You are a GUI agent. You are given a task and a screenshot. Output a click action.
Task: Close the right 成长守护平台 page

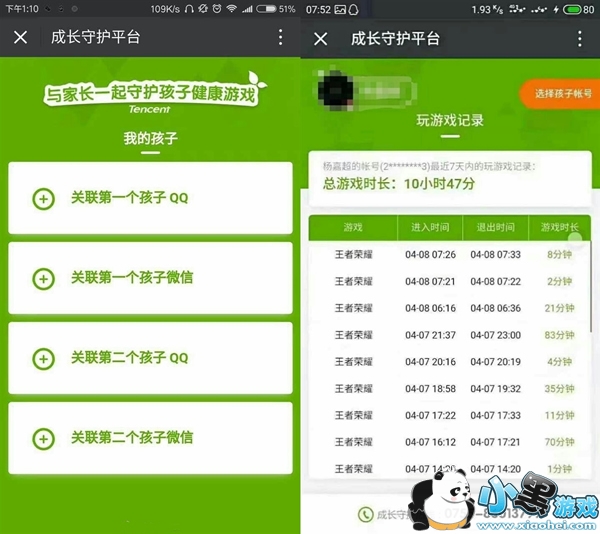point(321,39)
